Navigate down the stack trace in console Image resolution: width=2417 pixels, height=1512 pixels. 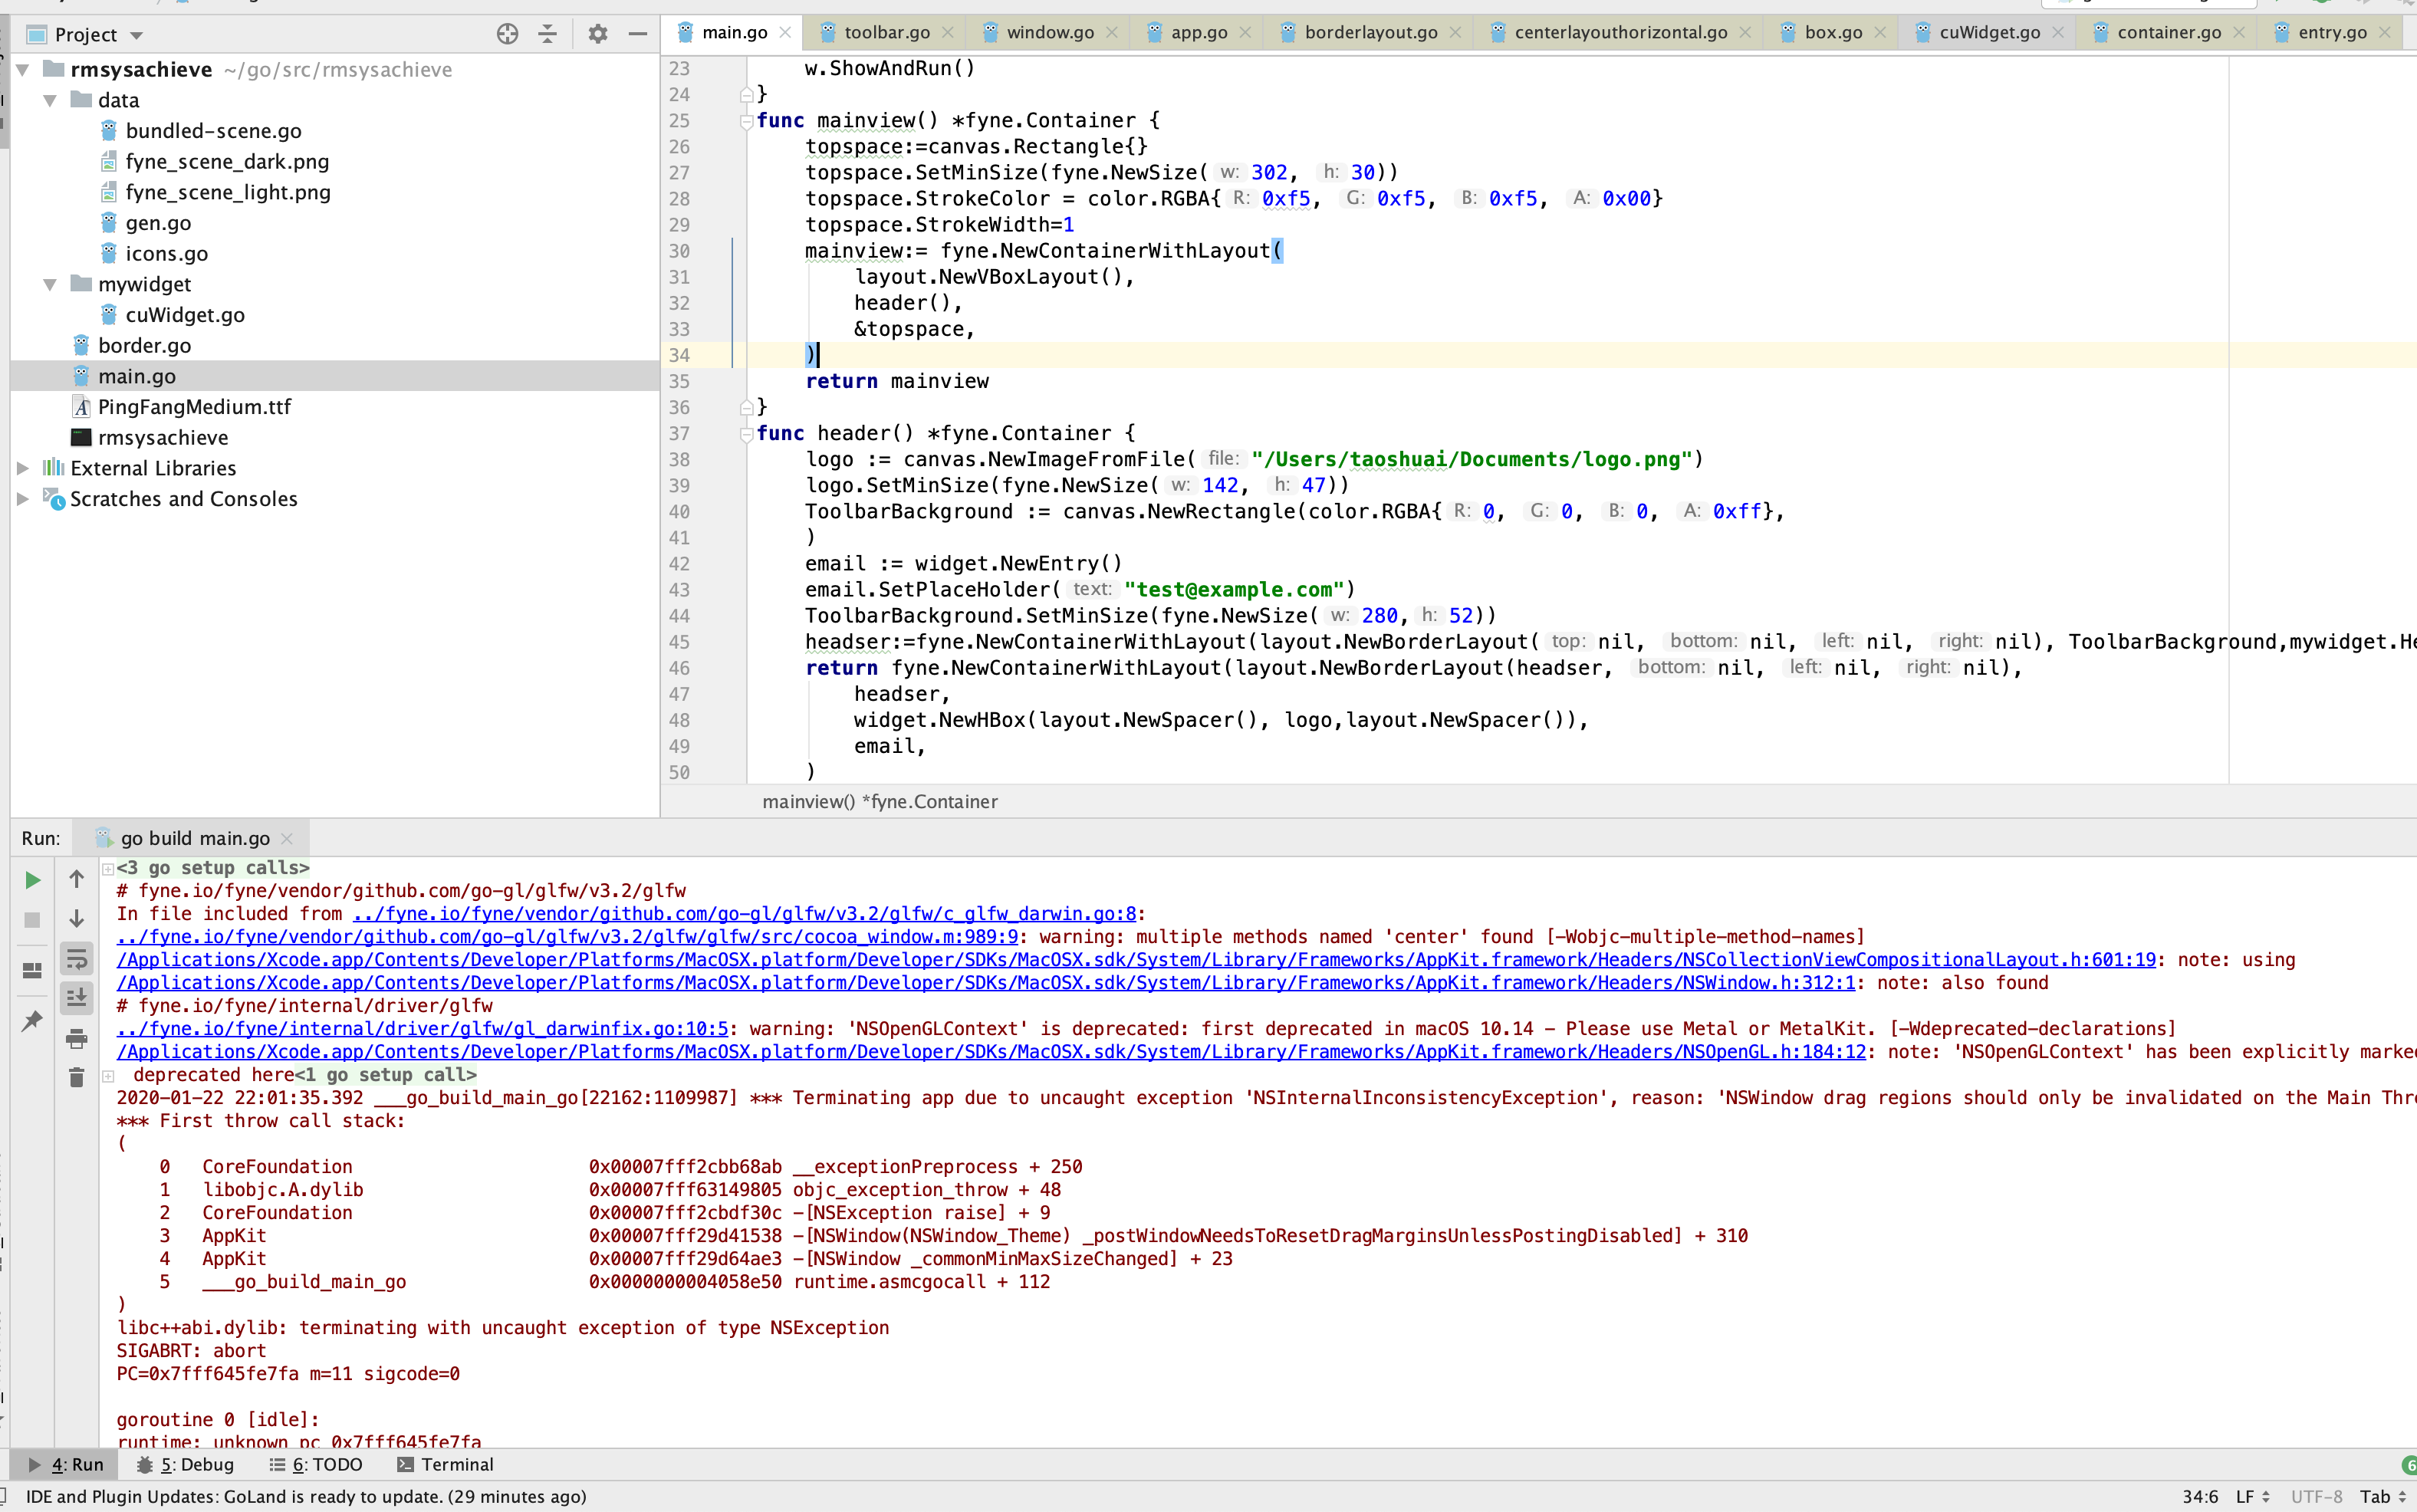pos(75,918)
